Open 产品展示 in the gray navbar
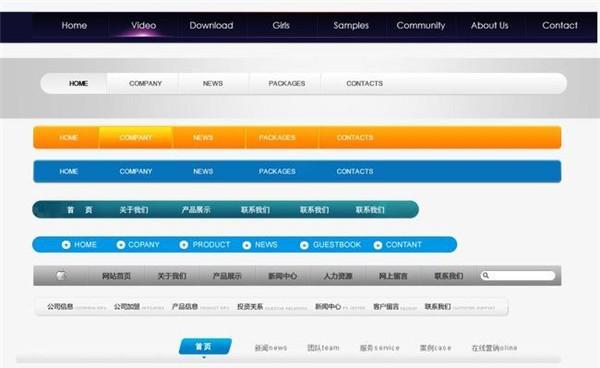 [227, 276]
